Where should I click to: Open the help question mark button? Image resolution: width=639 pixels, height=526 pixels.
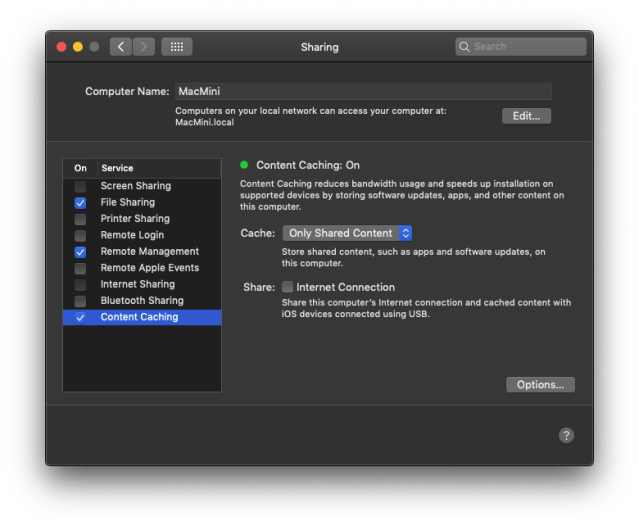point(566,435)
